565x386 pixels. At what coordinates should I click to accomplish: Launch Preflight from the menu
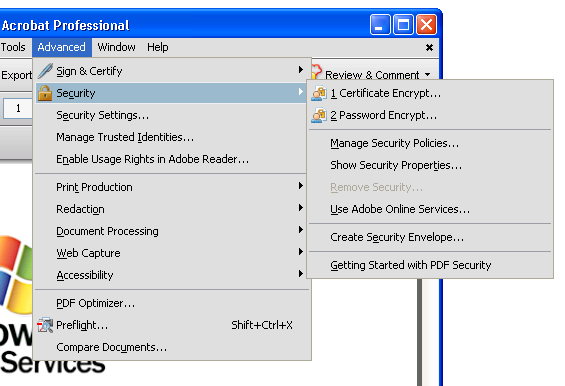coord(172,325)
